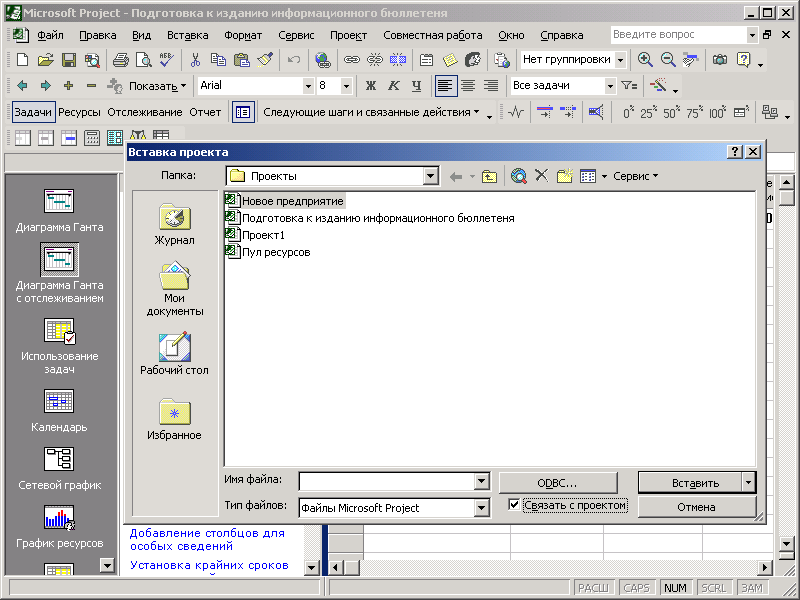
Task: Open the Вставить button dropdown arrow
Action: (748, 482)
